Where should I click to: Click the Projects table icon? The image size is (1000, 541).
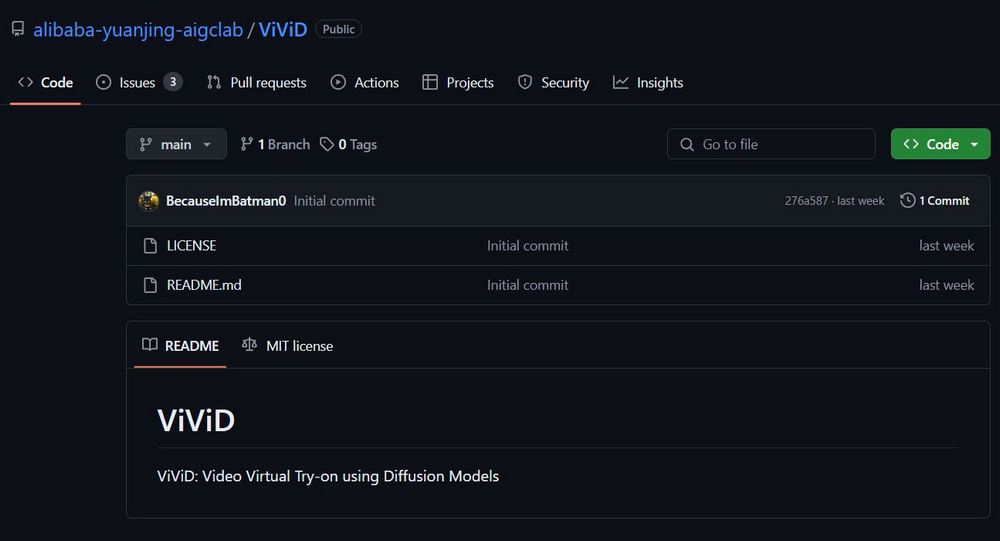430,82
